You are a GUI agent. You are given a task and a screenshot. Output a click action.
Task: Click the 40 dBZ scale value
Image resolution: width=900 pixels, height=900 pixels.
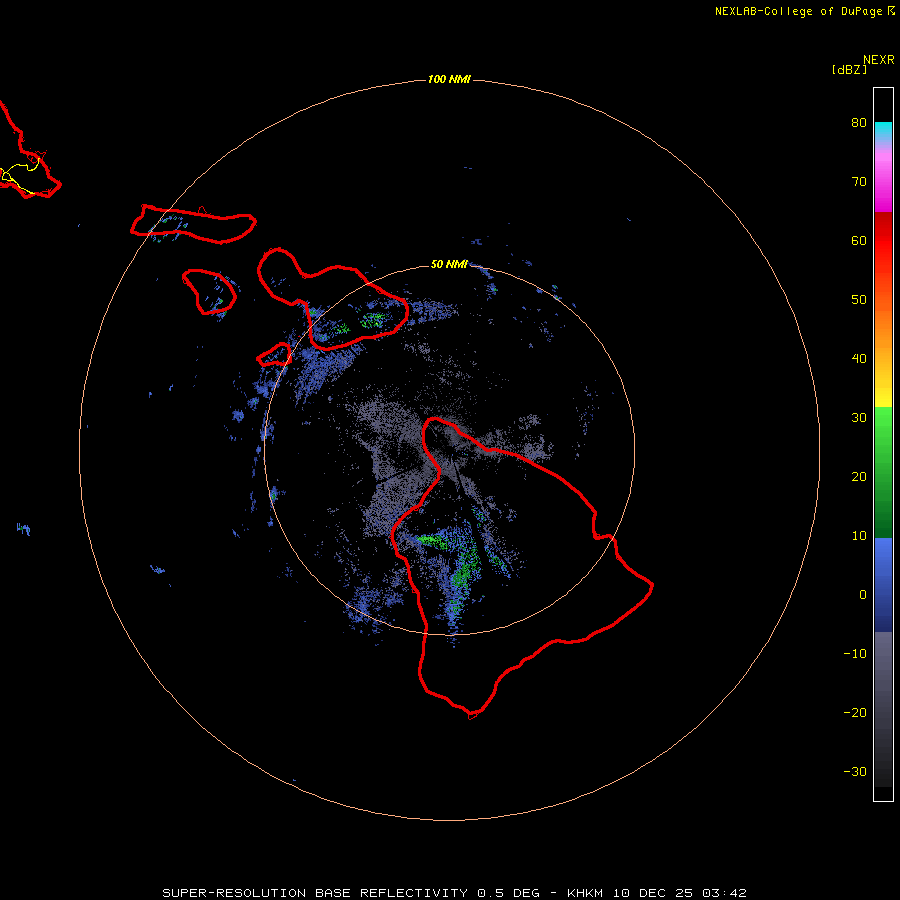859,359
